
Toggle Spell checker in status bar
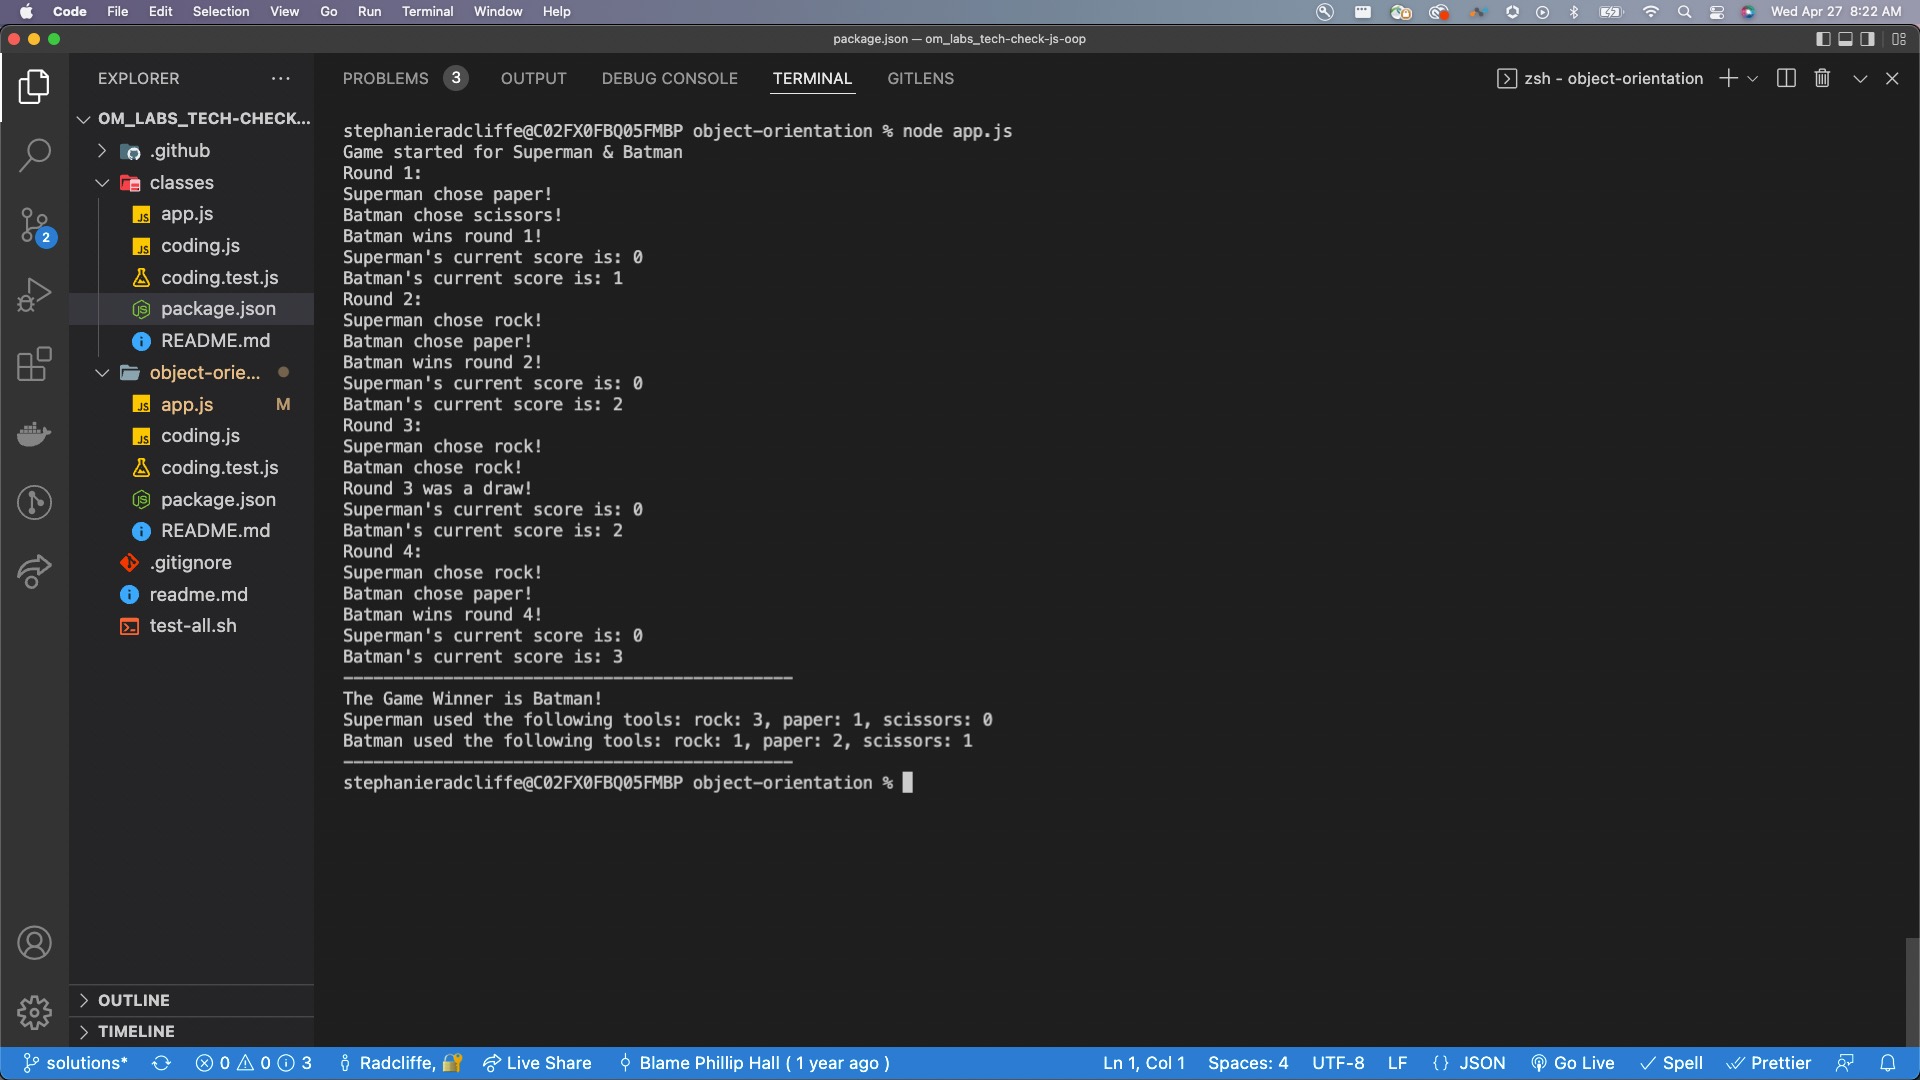[x=1671, y=1063]
